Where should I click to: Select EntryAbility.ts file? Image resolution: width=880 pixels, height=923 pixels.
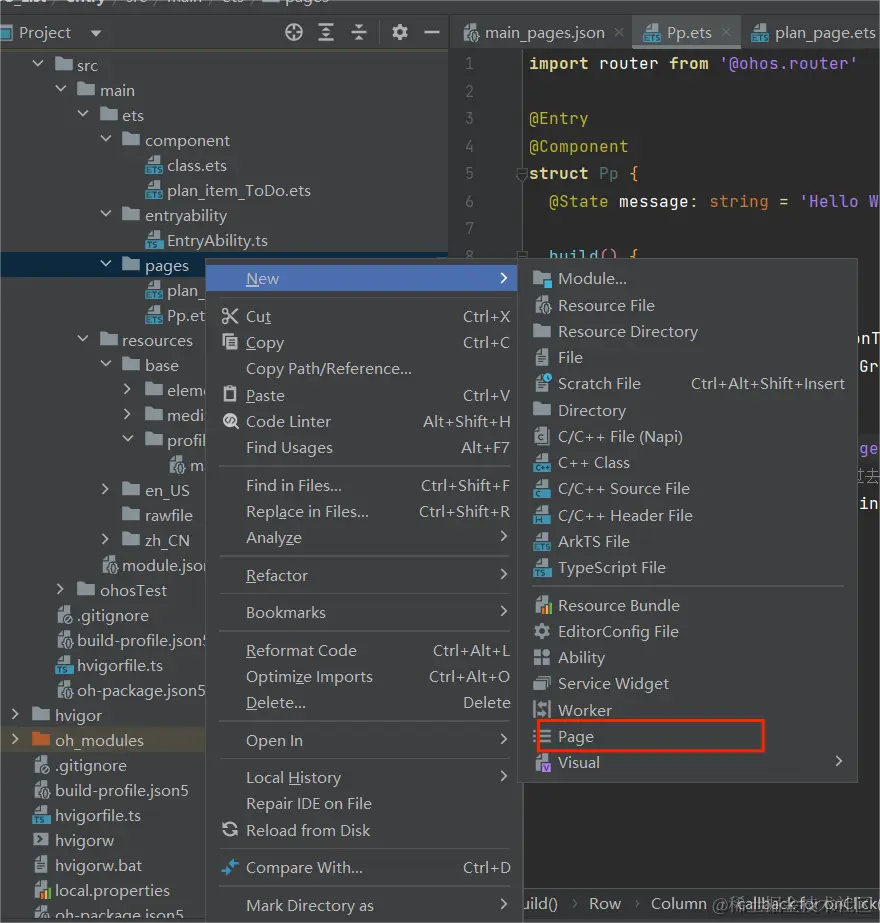[x=217, y=240]
